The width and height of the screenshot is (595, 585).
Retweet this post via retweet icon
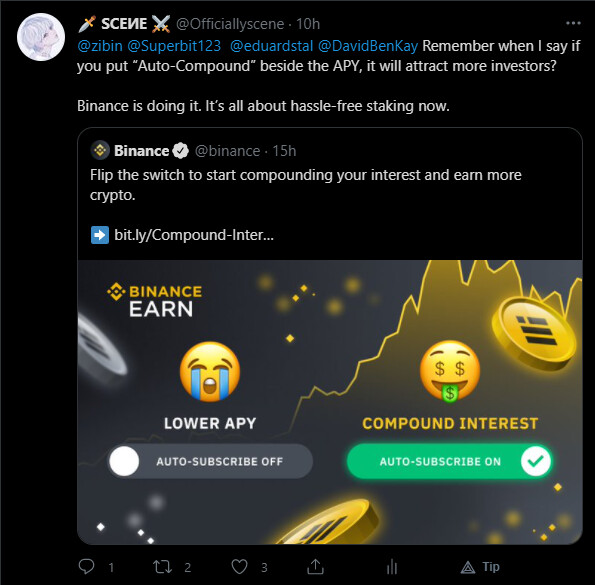tap(162, 567)
